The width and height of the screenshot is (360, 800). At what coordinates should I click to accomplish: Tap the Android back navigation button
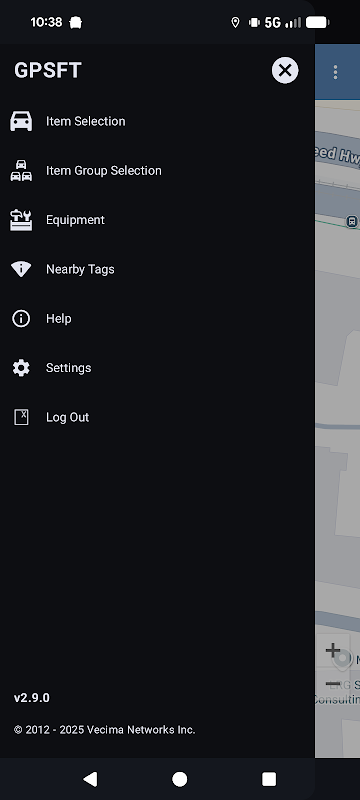click(90, 779)
